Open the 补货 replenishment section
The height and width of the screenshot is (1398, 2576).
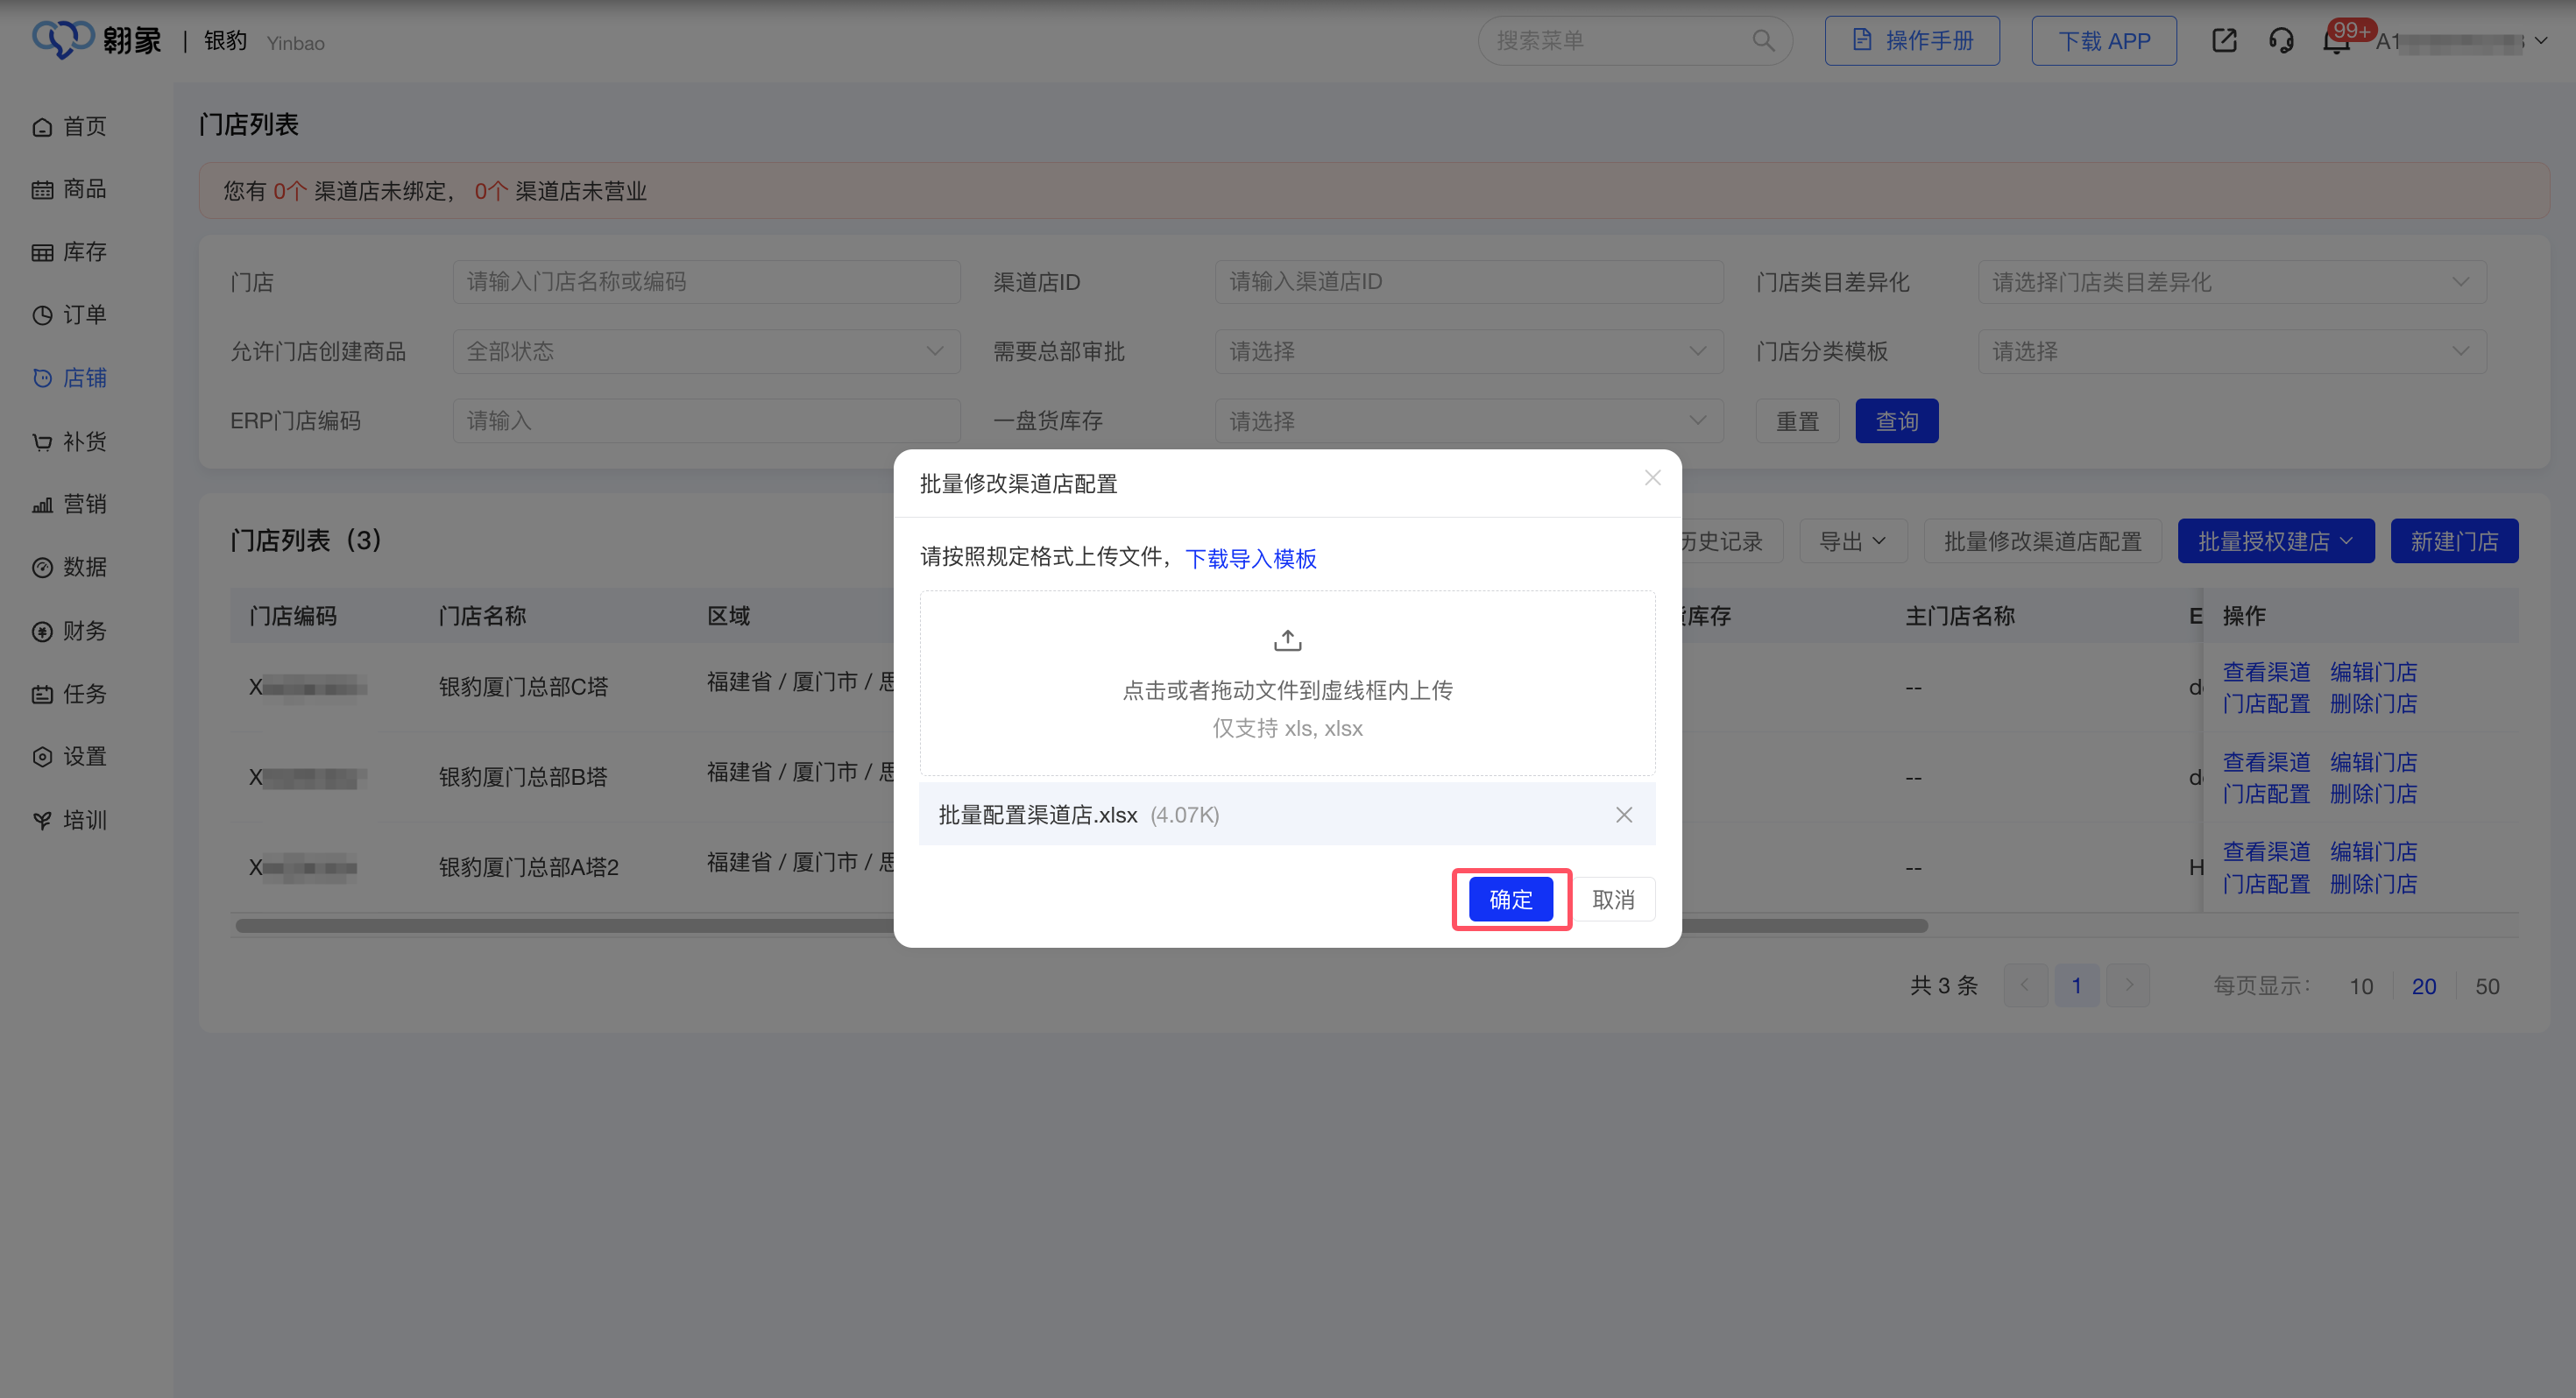[84, 441]
